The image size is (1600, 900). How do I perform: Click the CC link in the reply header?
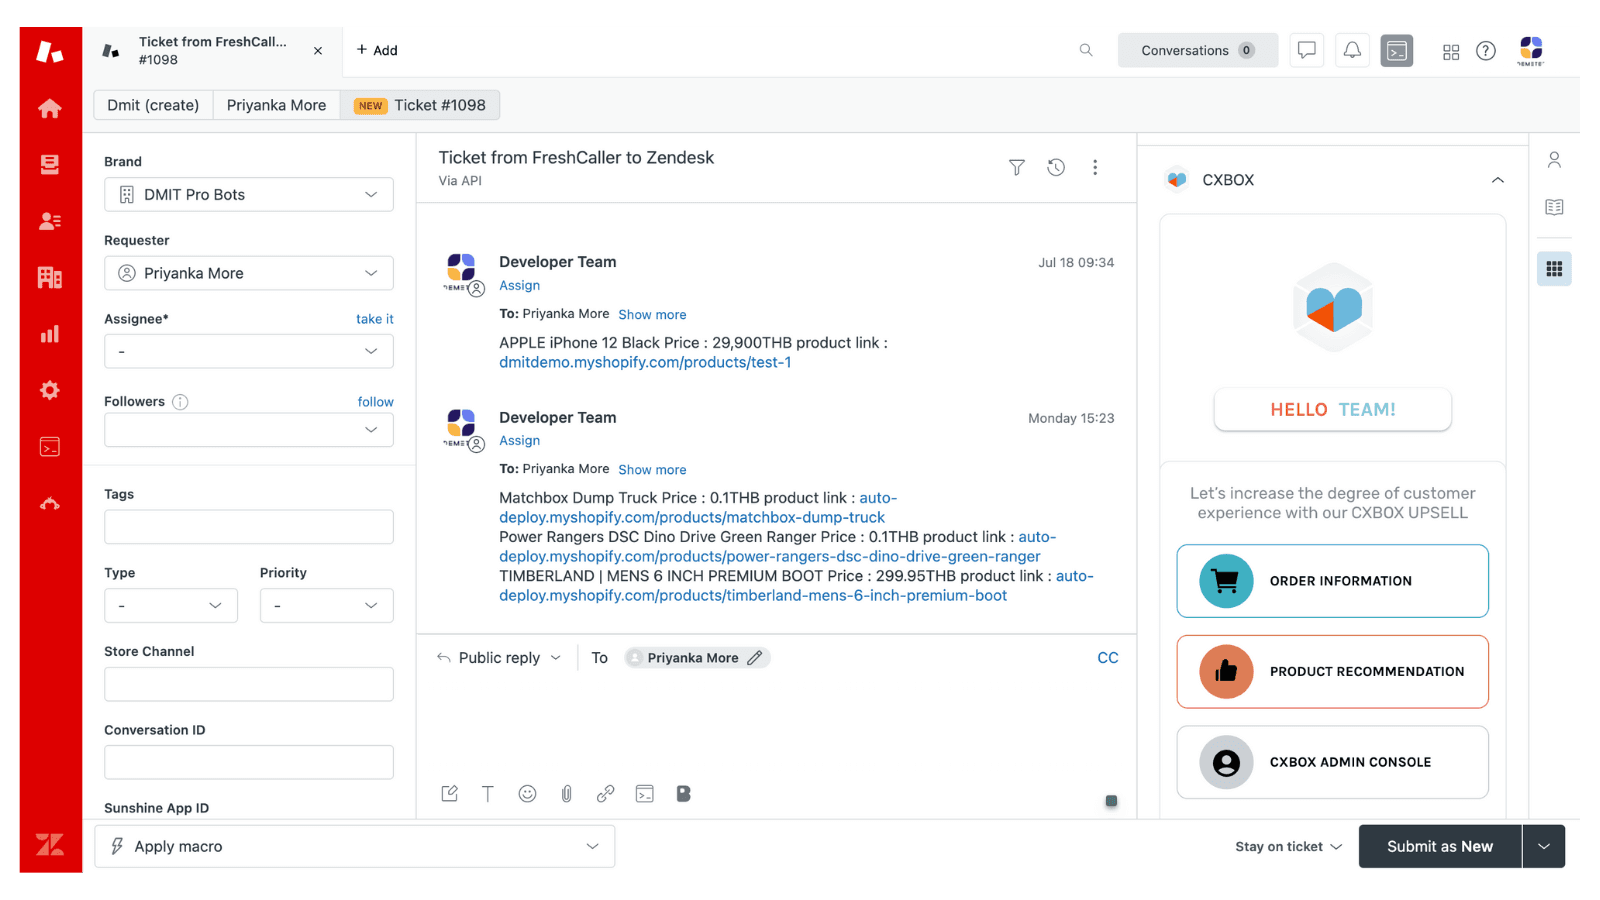(1108, 658)
